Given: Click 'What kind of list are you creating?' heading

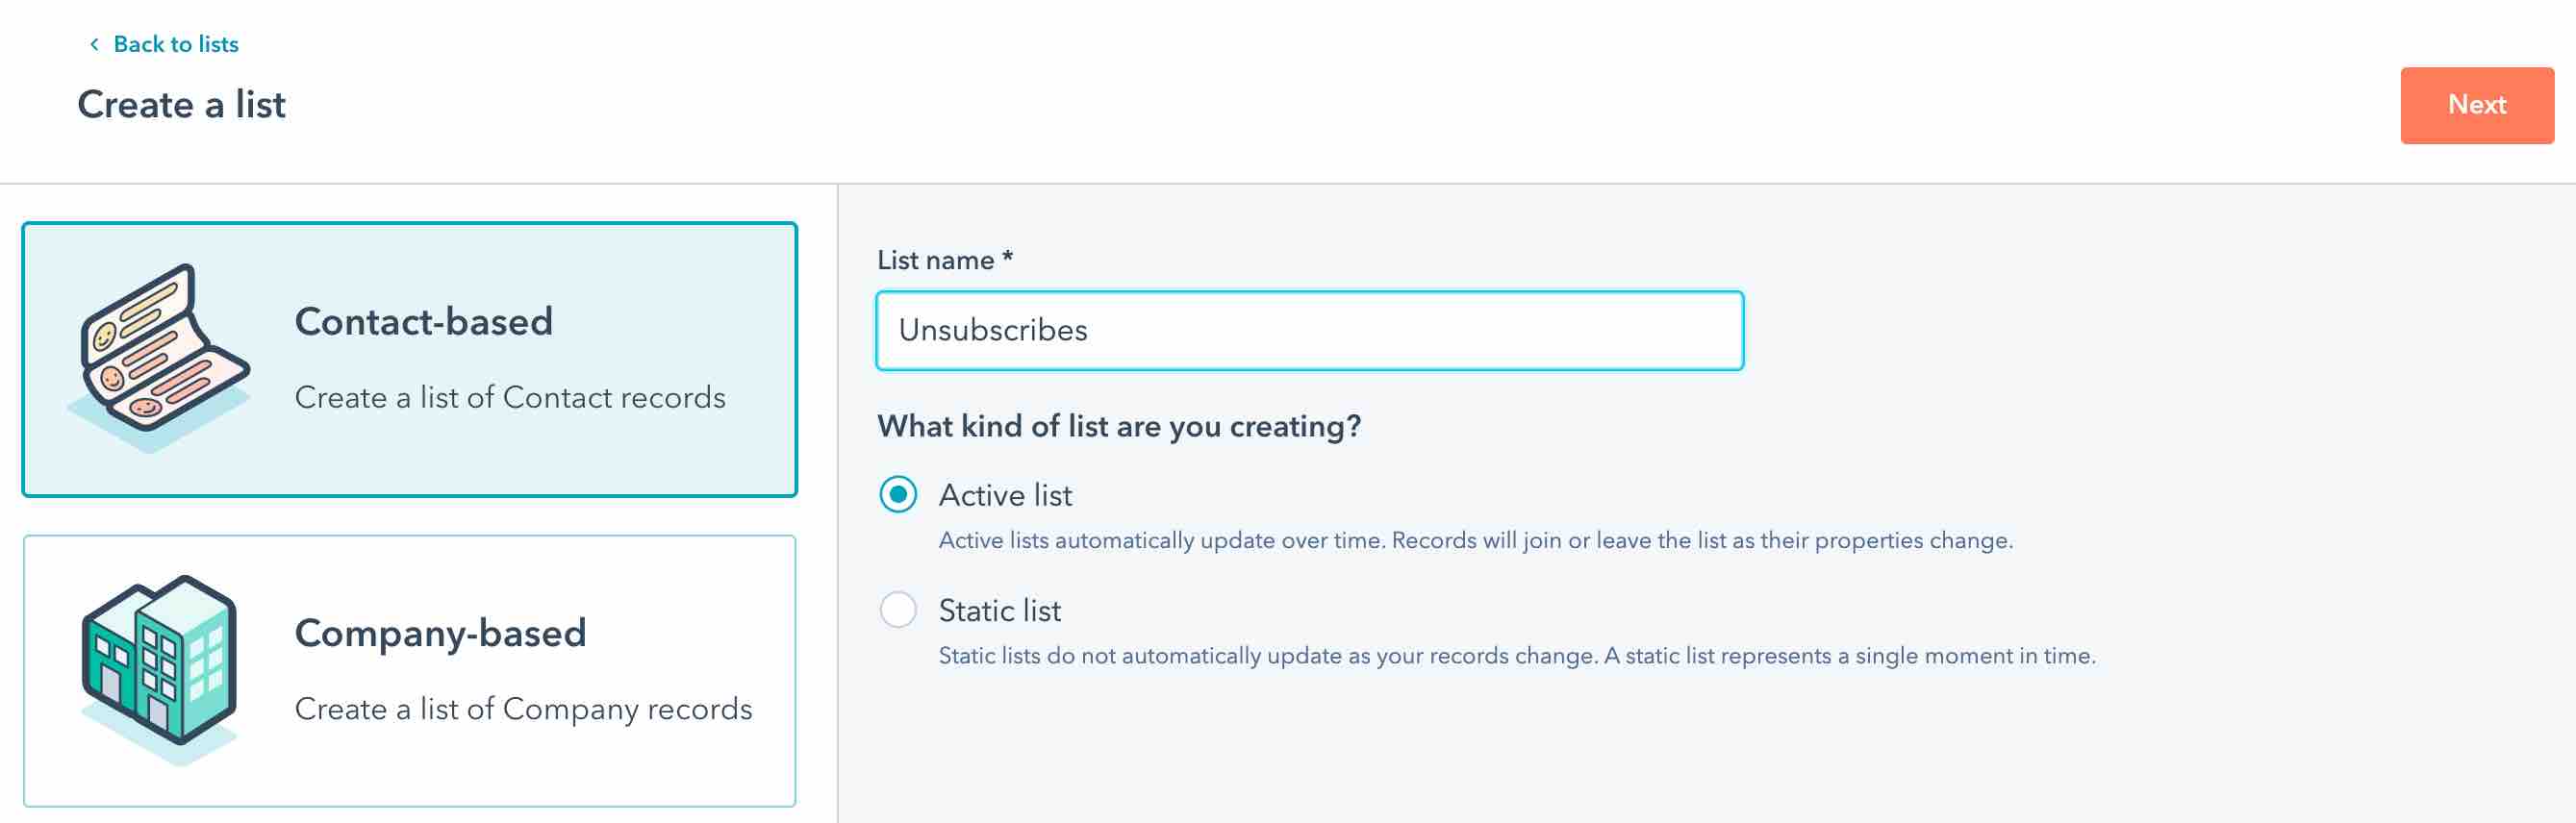Looking at the screenshot, I should coord(1118,426).
